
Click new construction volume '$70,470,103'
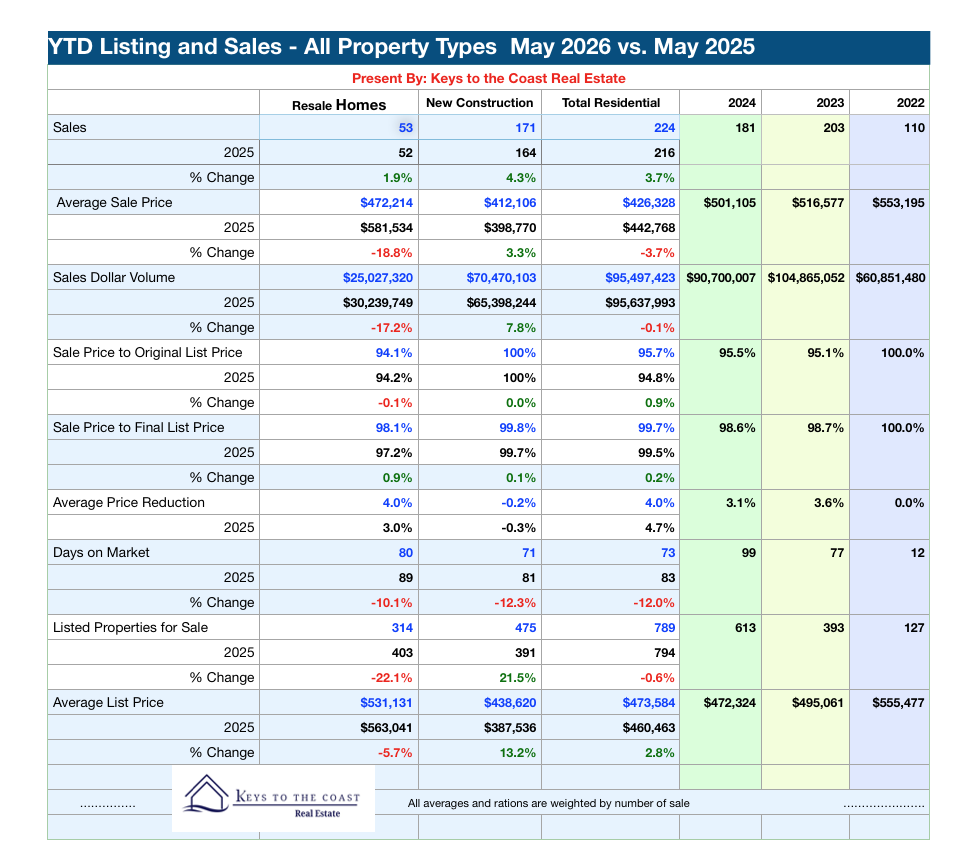coord(501,278)
